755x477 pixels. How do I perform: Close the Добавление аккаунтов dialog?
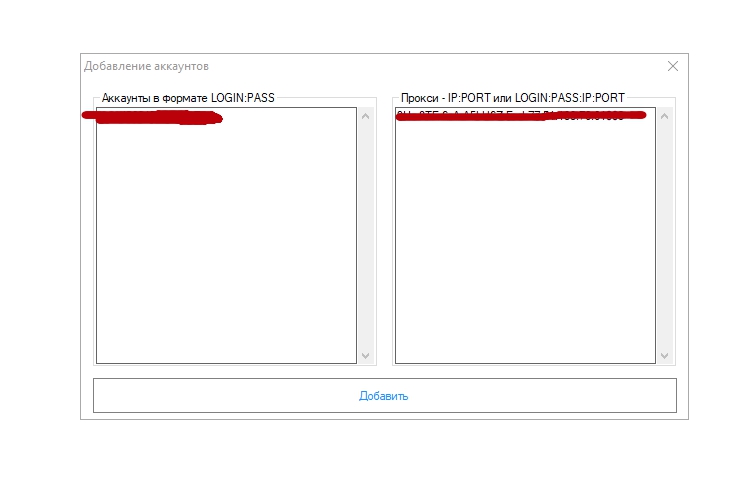[673, 66]
